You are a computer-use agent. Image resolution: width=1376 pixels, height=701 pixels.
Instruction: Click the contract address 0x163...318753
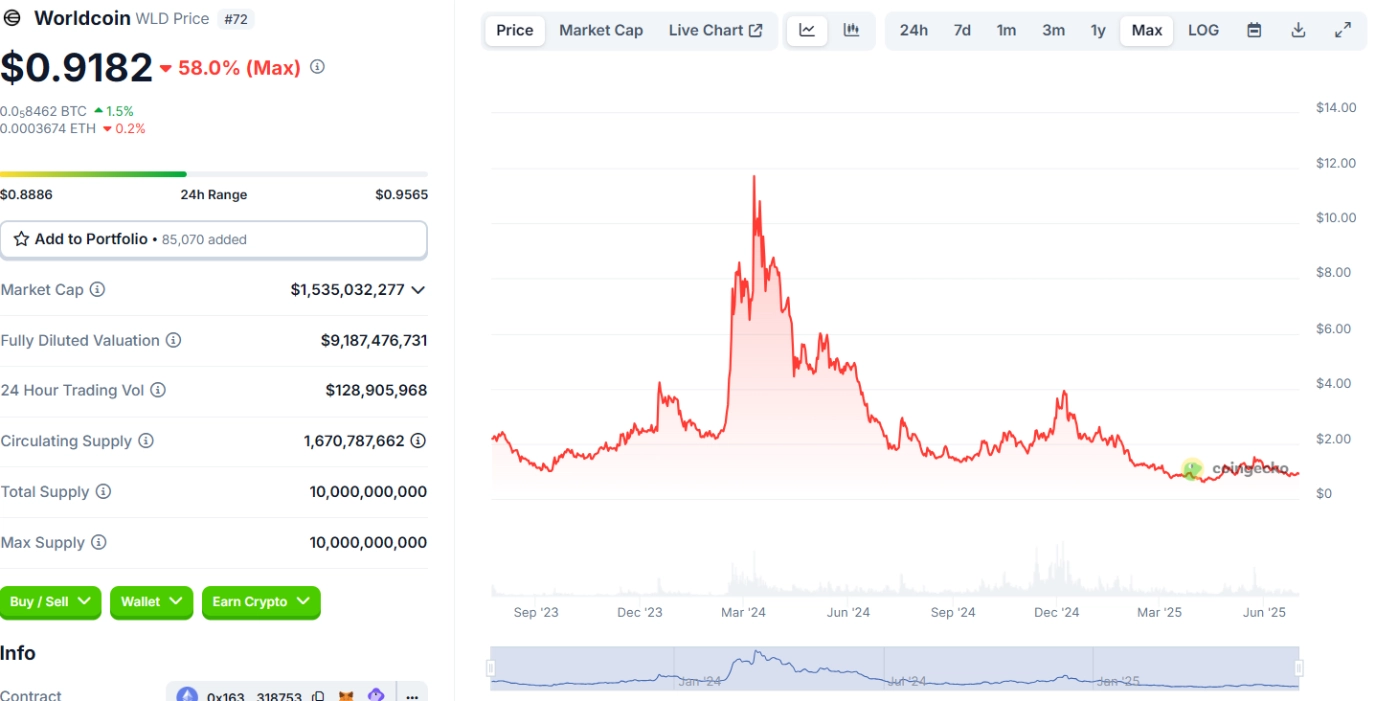(254, 696)
